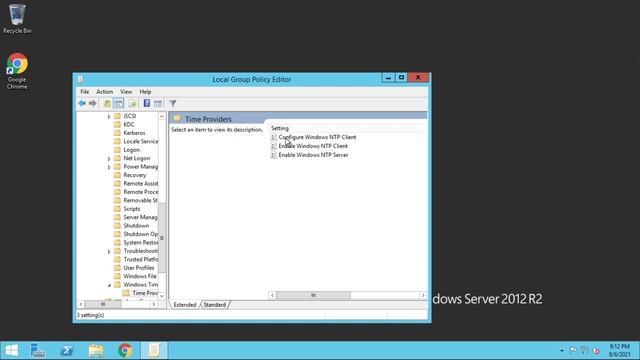Open Chrome from the taskbar
Image resolution: width=640 pixels, height=360 pixels.
coord(125,350)
